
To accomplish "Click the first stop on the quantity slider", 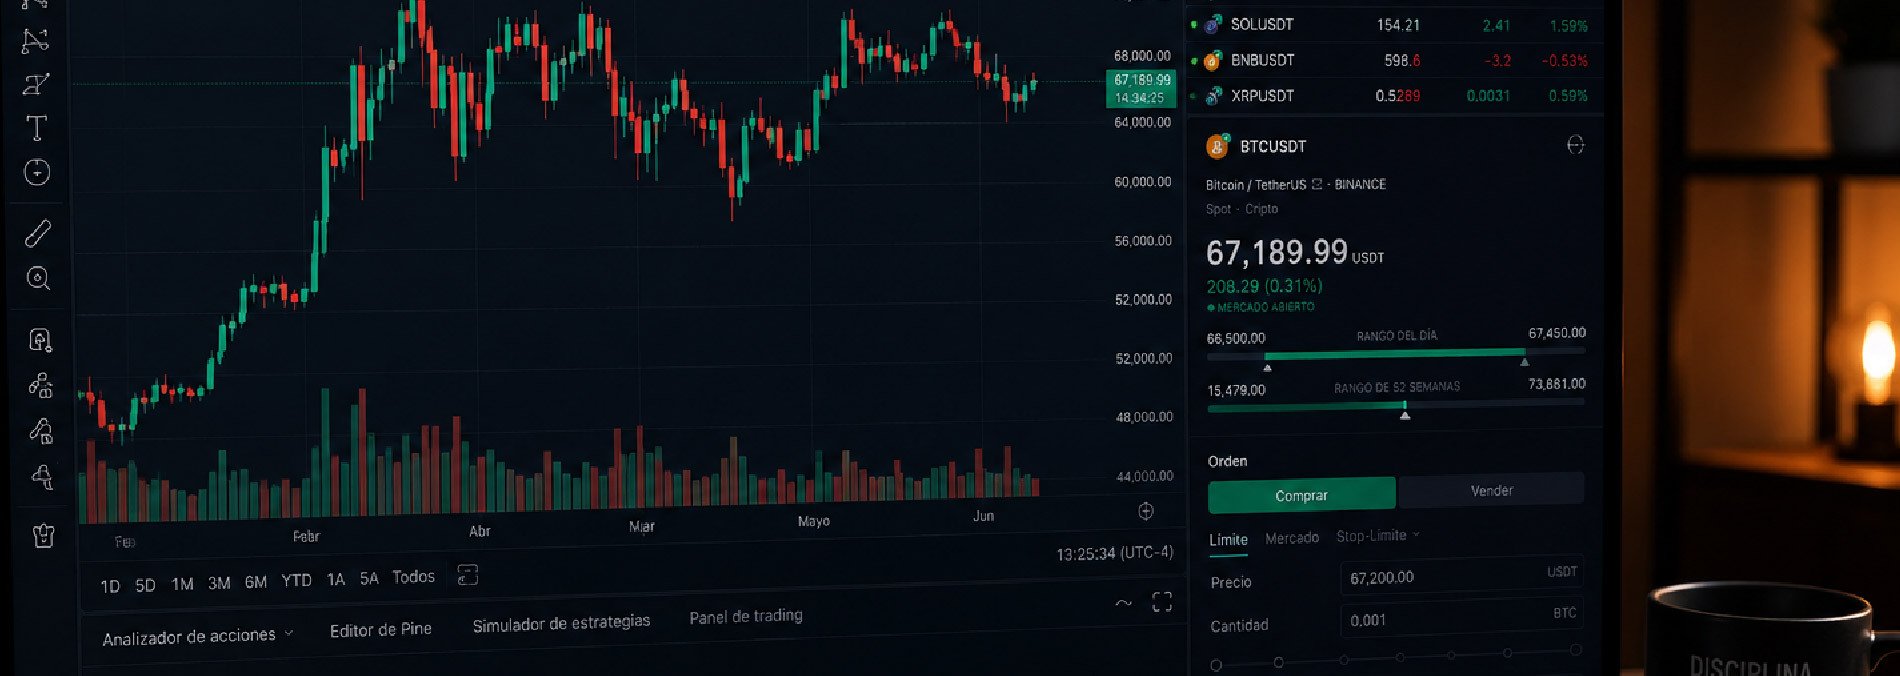I will pyautogui.click(x=1216, y=665).
